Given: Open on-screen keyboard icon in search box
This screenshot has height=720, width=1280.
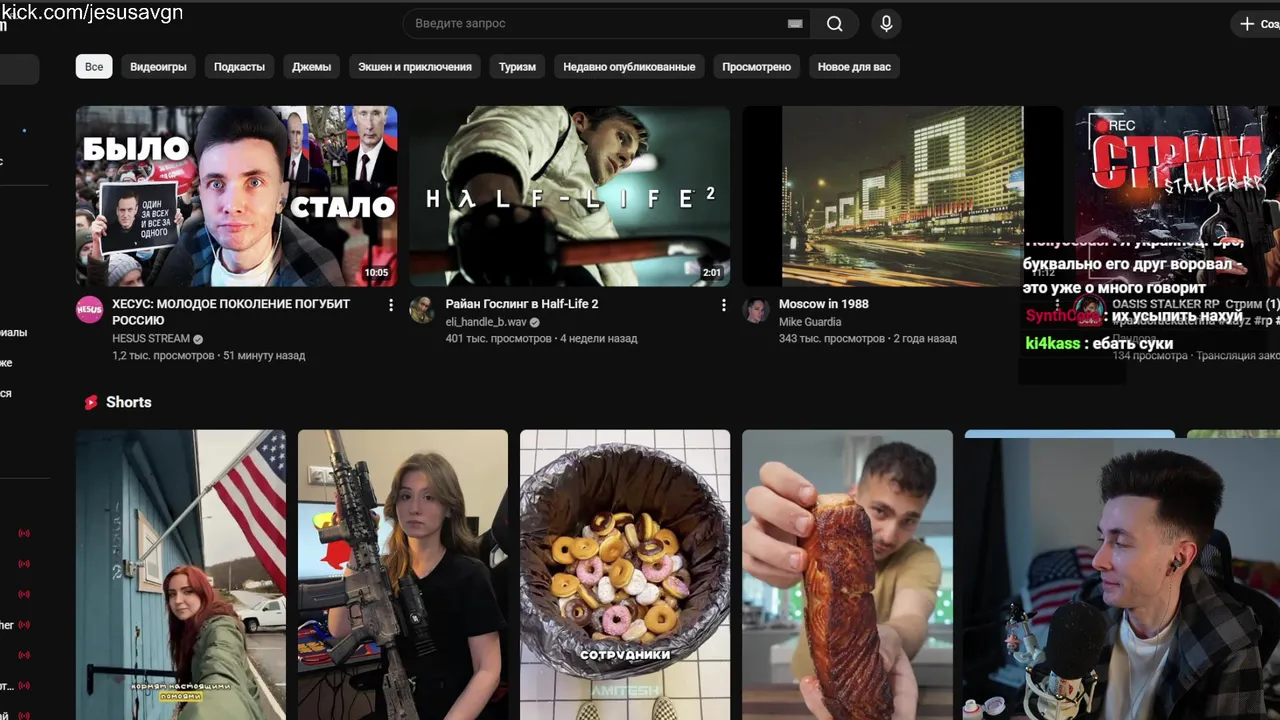Looking at the screenshot, I should tap(795, 24).
